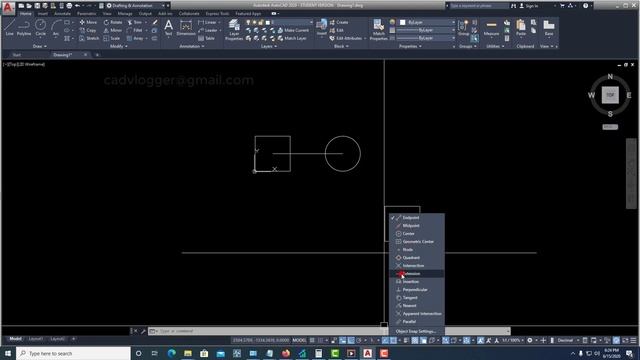
Task: Click the Fillet tool
Action: (x=135, y=30)
